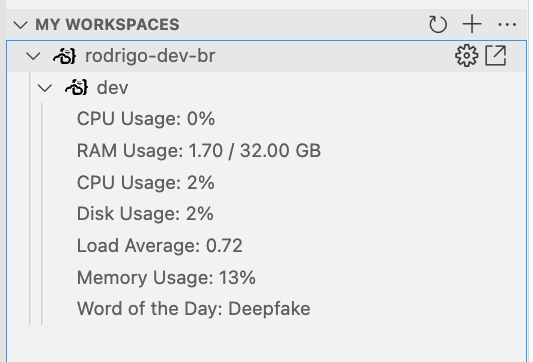Select the Memory Usage: 13% item
The image size is (533, 362).
(x=166, y=277)
